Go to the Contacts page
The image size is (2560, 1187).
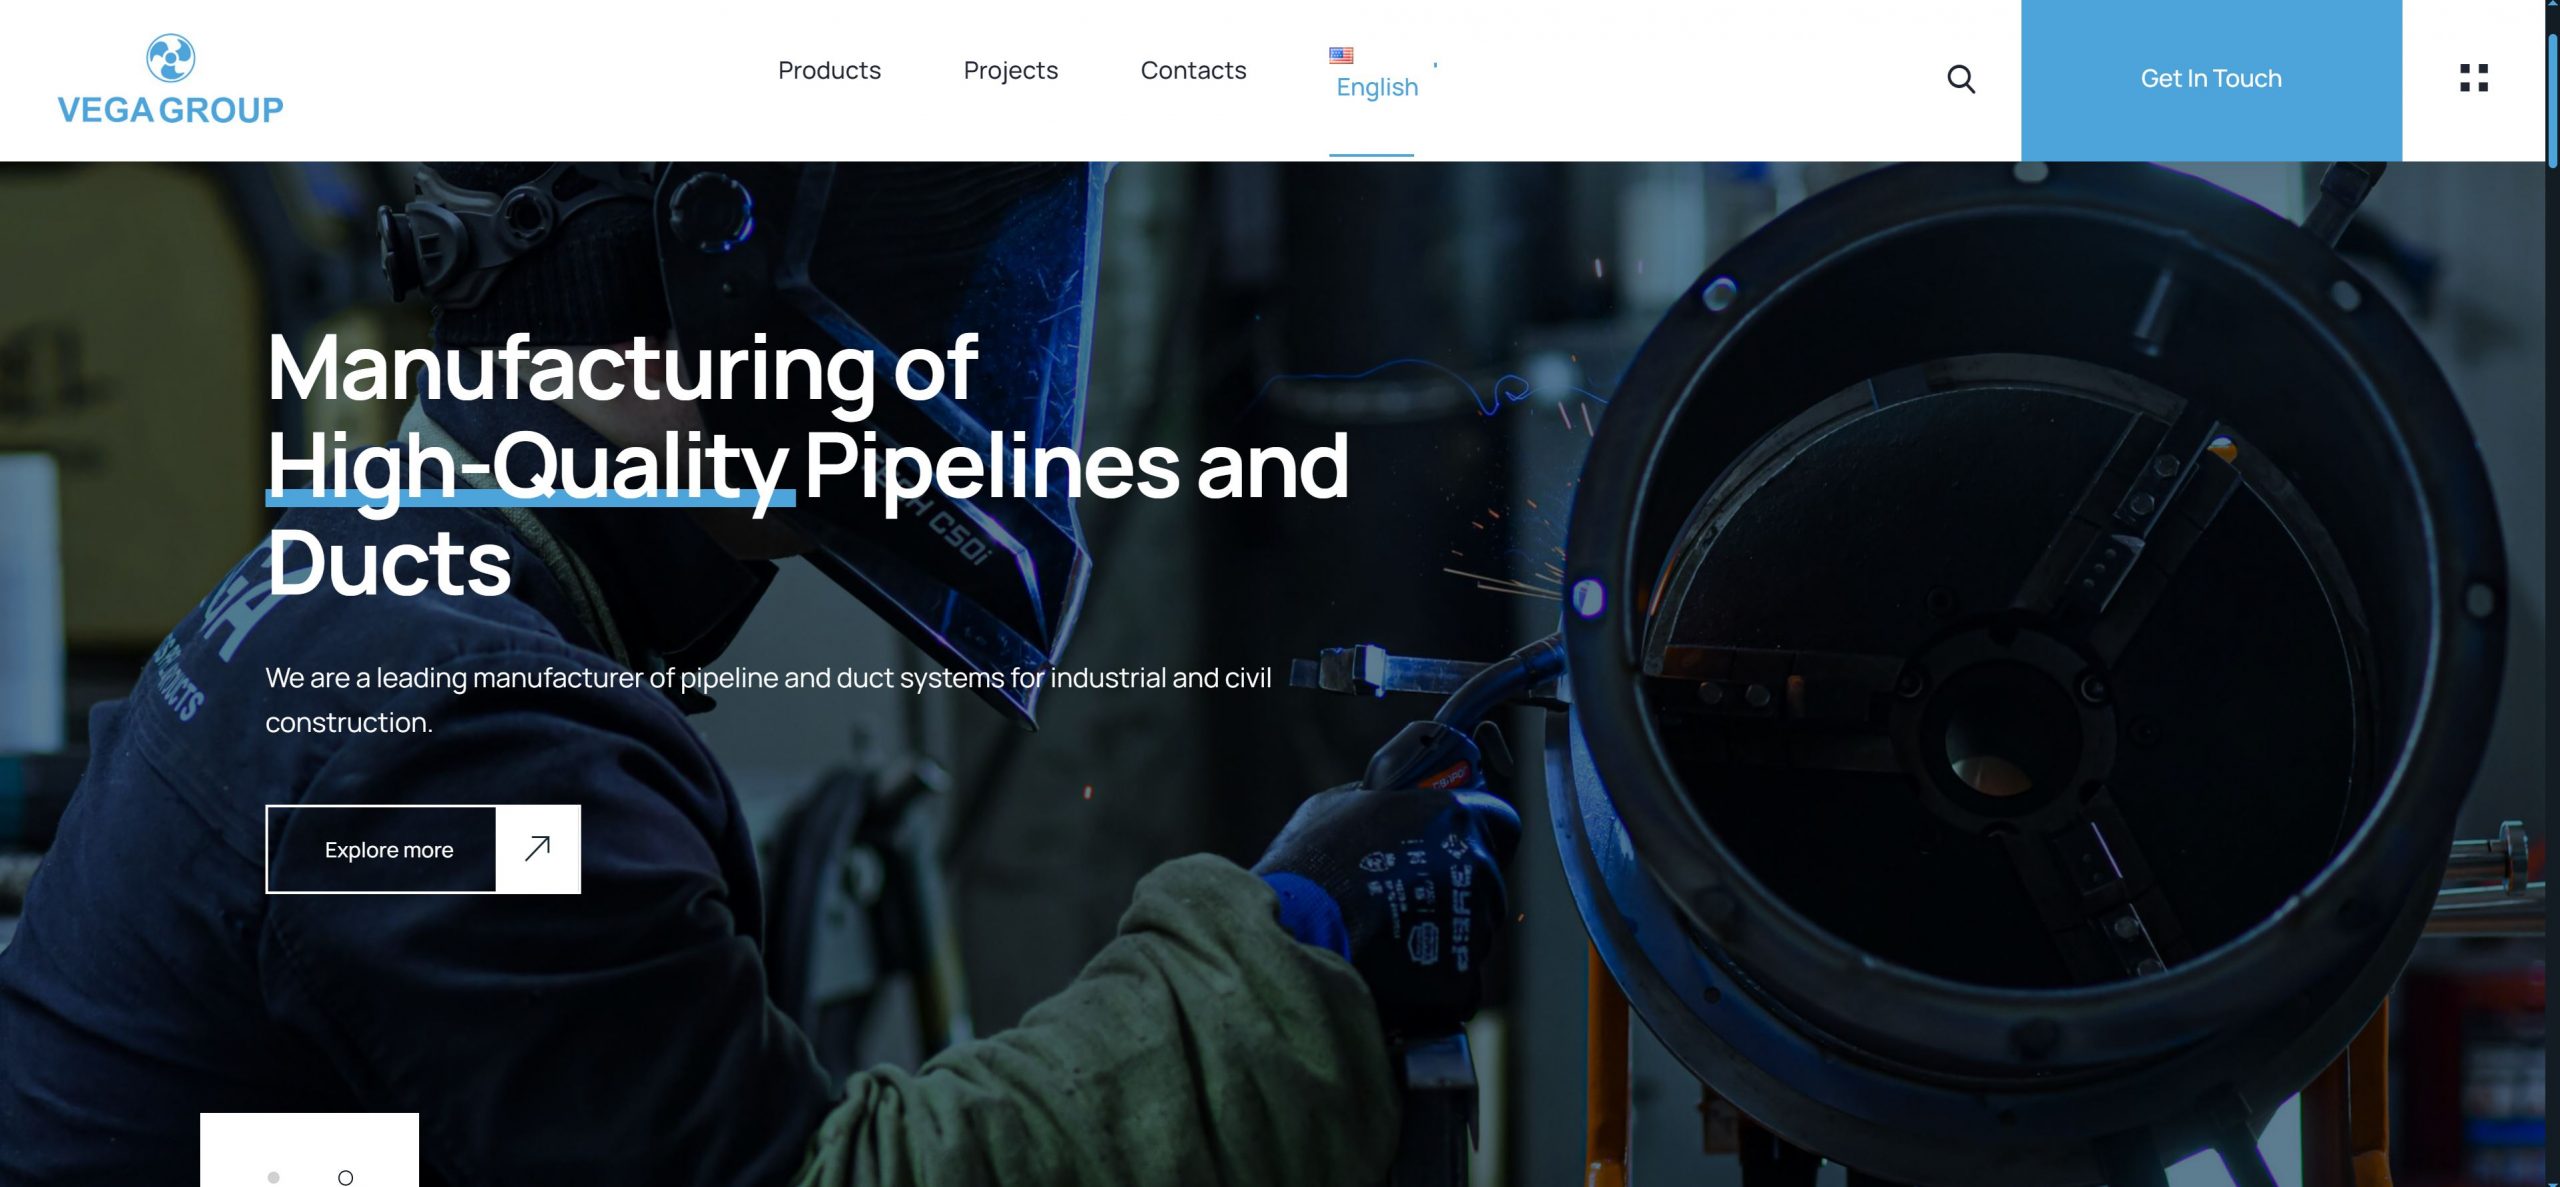(x=1193, y=71)
